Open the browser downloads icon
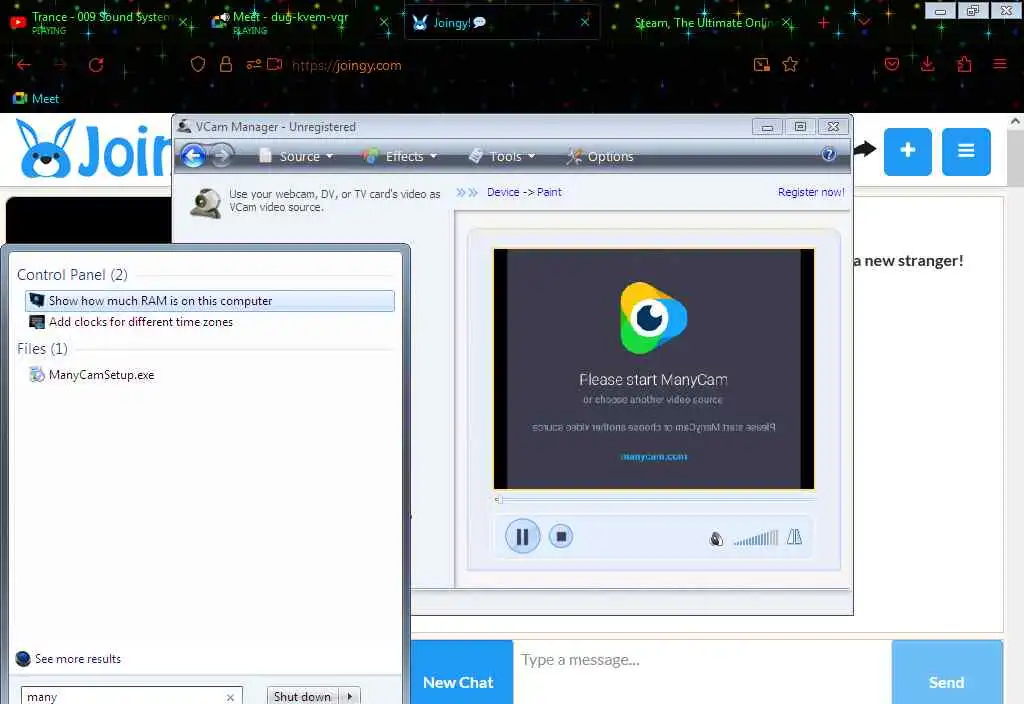 pyautogui.click(x=927, y=64)
